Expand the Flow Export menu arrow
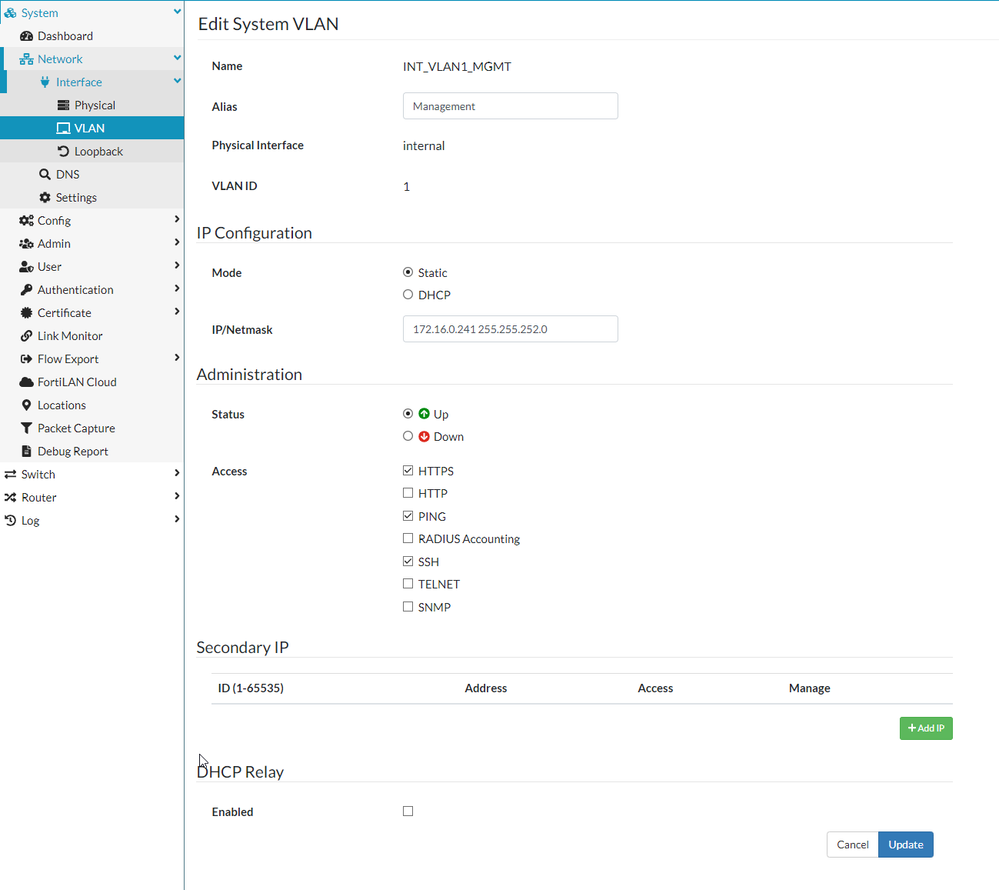This screenshot has height=890, width=999. pos(177,357)
